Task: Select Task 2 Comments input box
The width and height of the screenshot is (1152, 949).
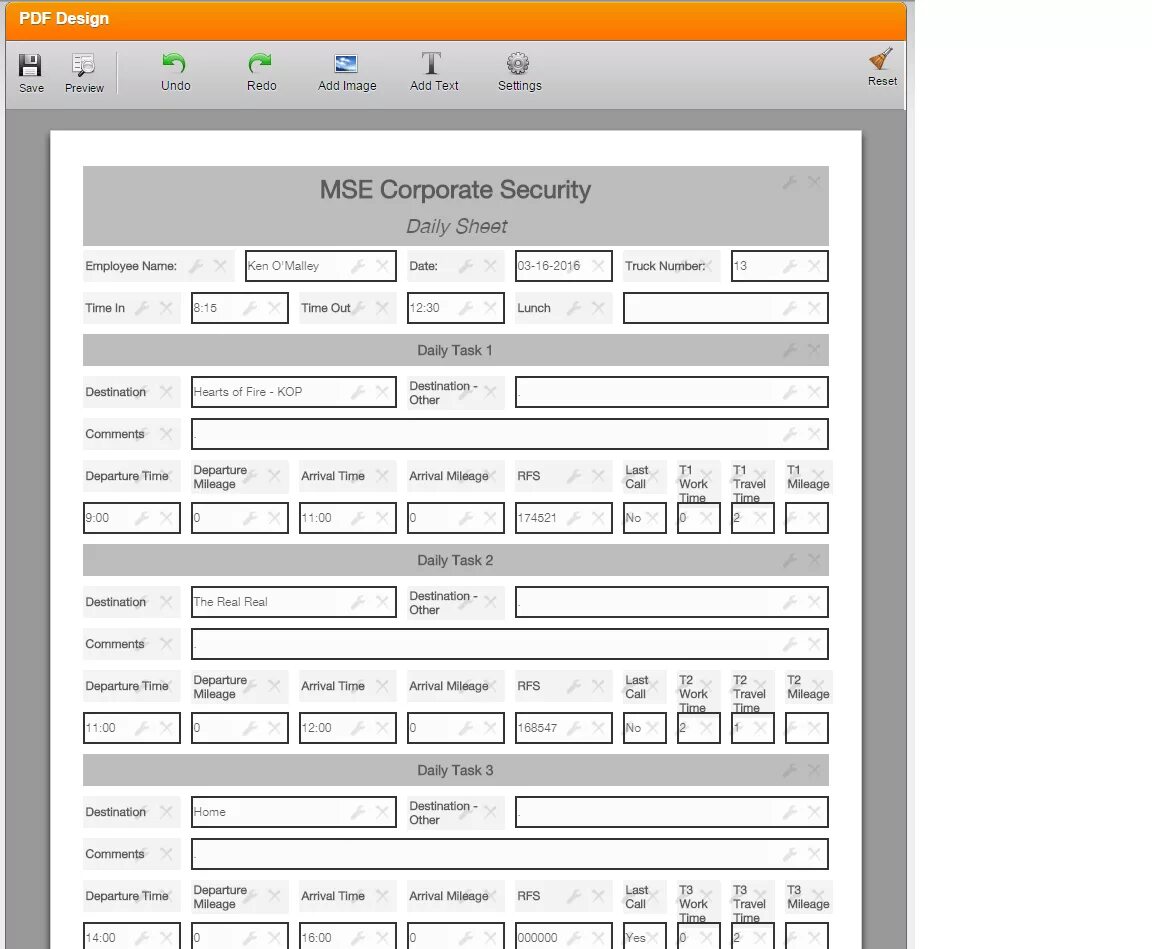Action: [x=510, y=643]
